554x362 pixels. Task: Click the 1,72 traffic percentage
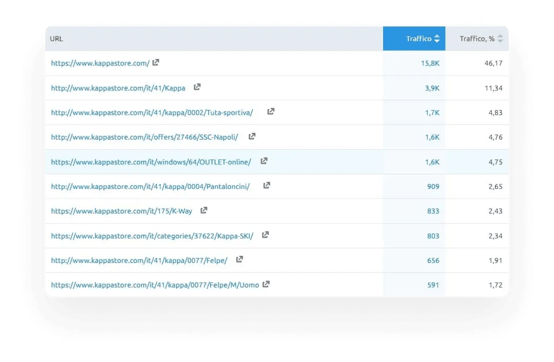tap(495, 285)
